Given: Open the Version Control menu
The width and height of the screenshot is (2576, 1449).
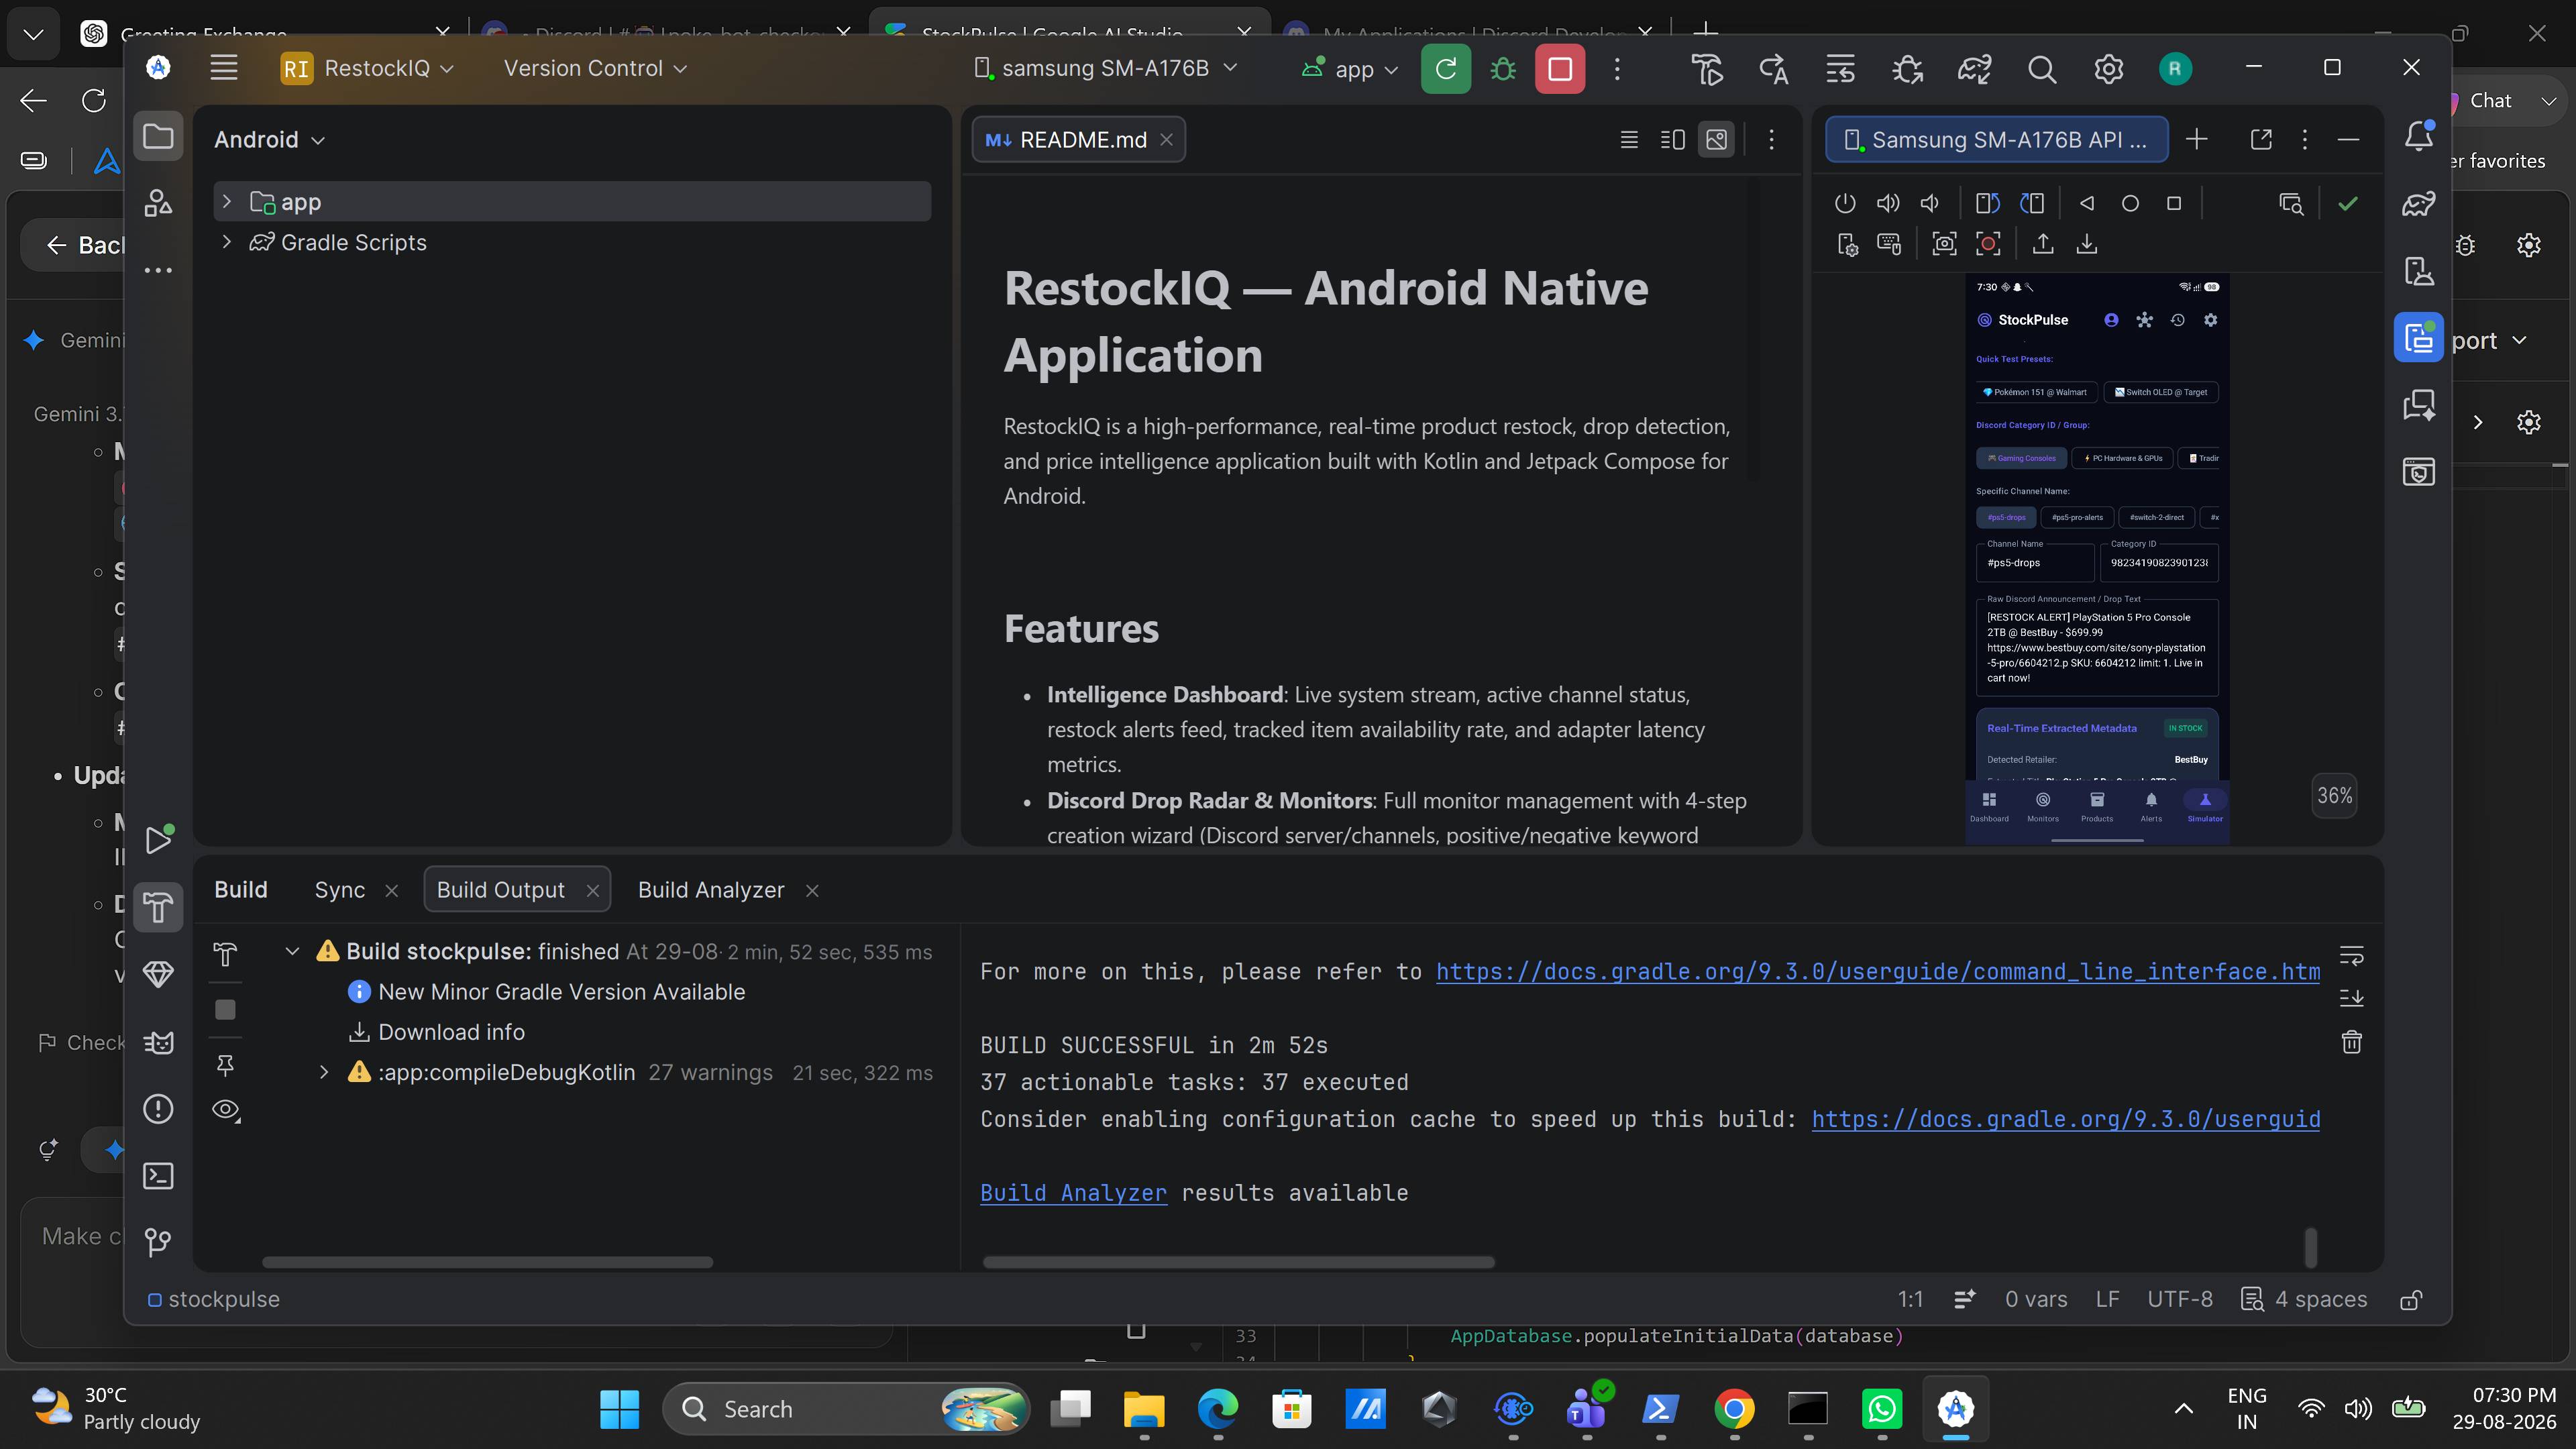Looking at the screenshot, I should pyautogui.click(x=595, y=68).
